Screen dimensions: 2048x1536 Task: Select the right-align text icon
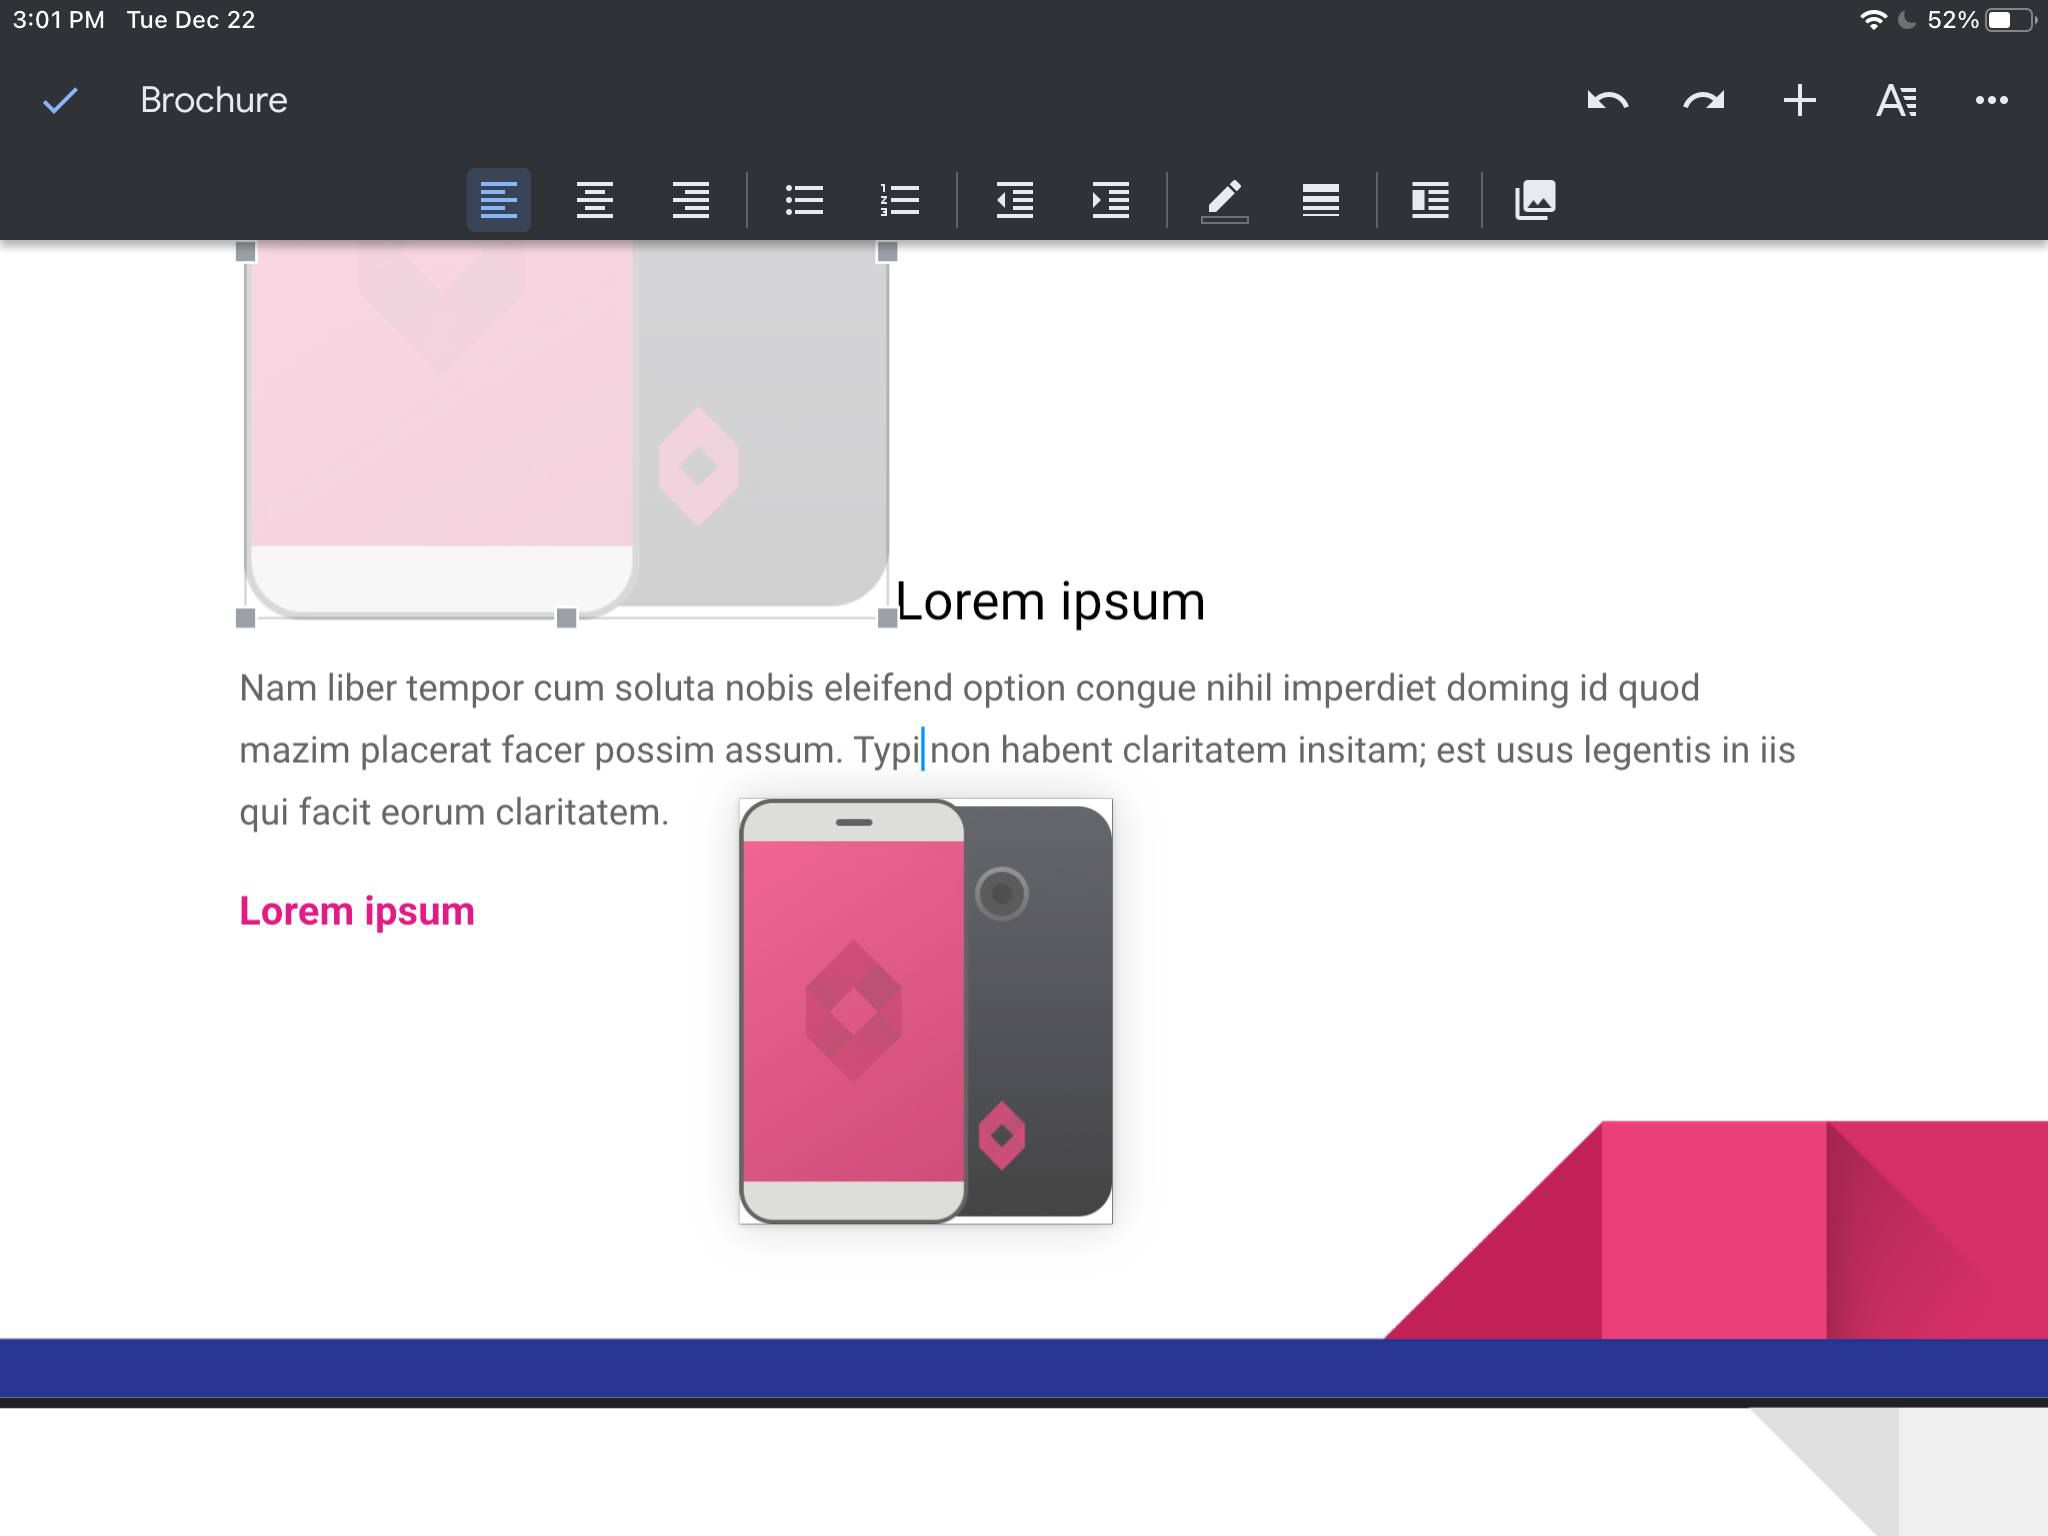(x=689, y=198)
